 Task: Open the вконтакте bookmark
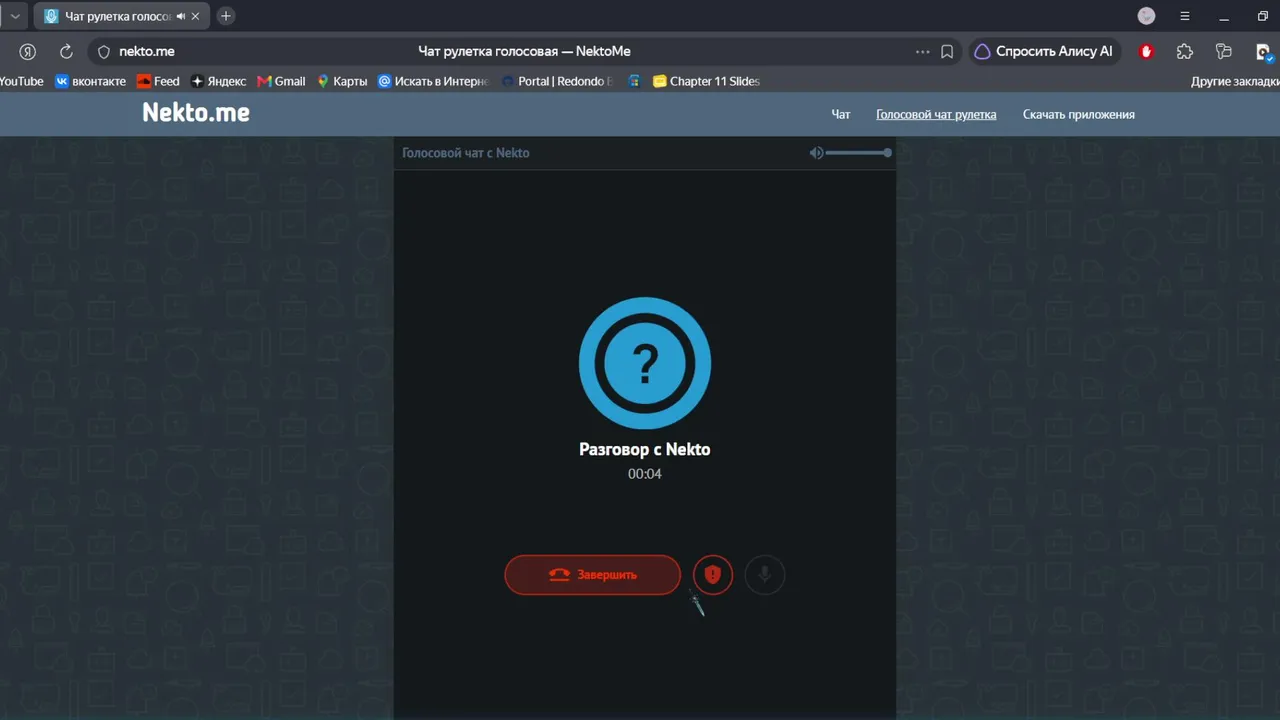[90, 81]
